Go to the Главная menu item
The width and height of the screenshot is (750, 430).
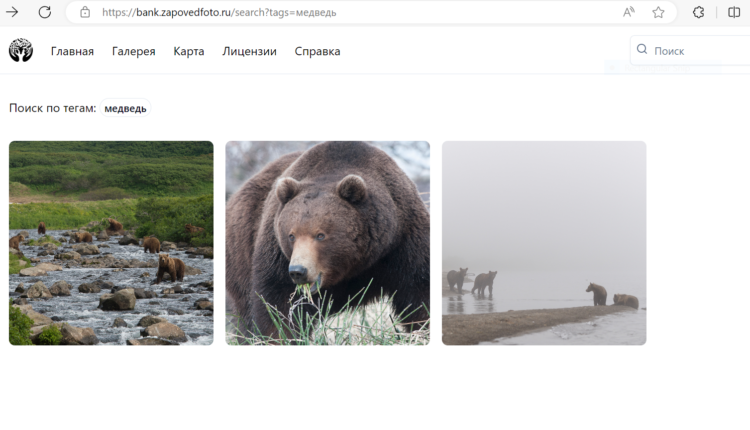click(x=72, y=51)
